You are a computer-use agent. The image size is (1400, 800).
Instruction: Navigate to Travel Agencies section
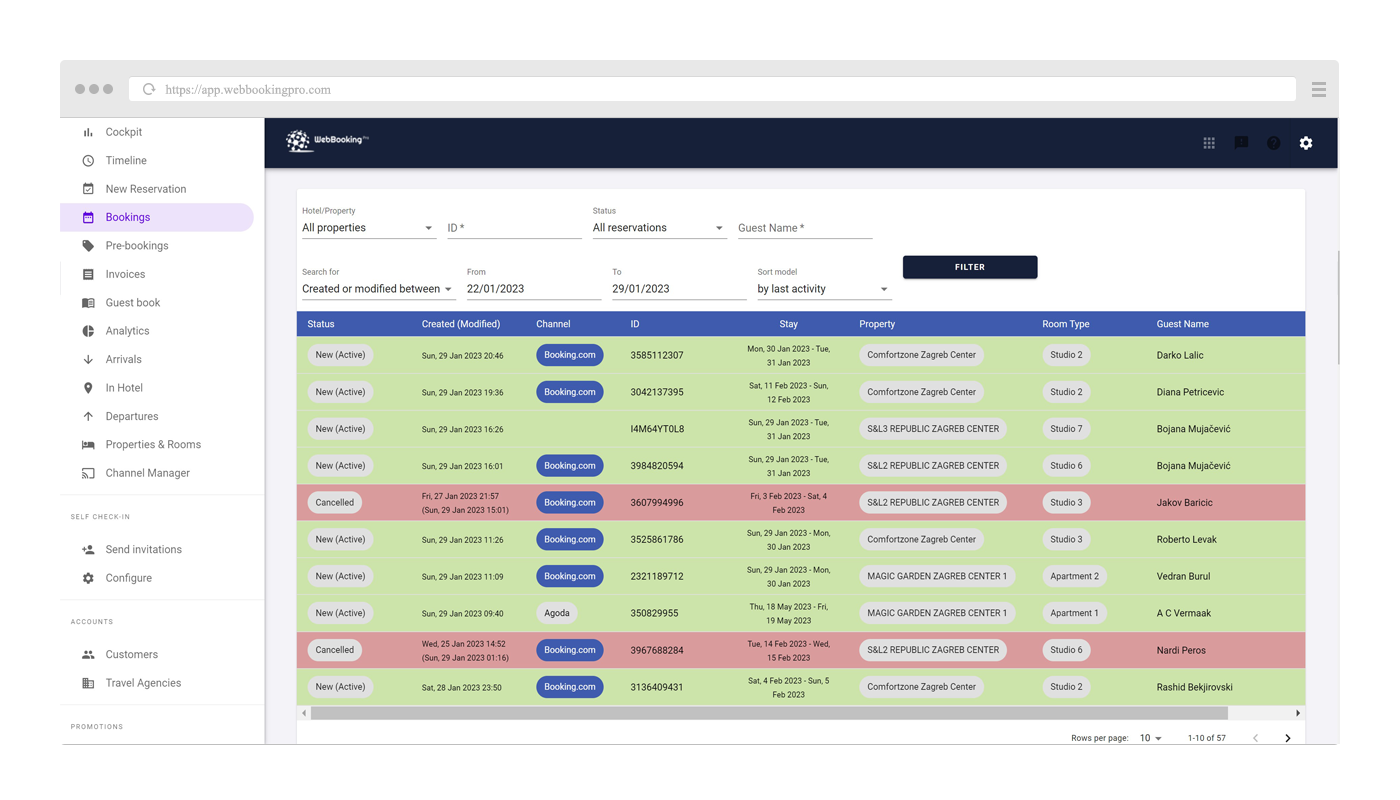pos(143,683)
